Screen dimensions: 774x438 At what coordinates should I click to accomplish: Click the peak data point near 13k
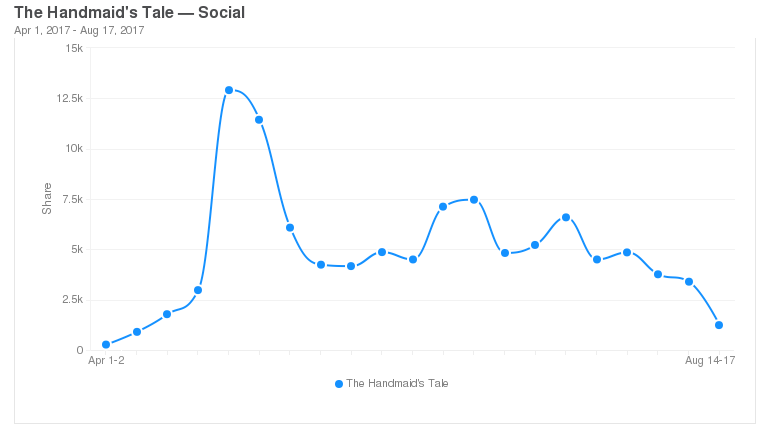click(x=229, y=90)
